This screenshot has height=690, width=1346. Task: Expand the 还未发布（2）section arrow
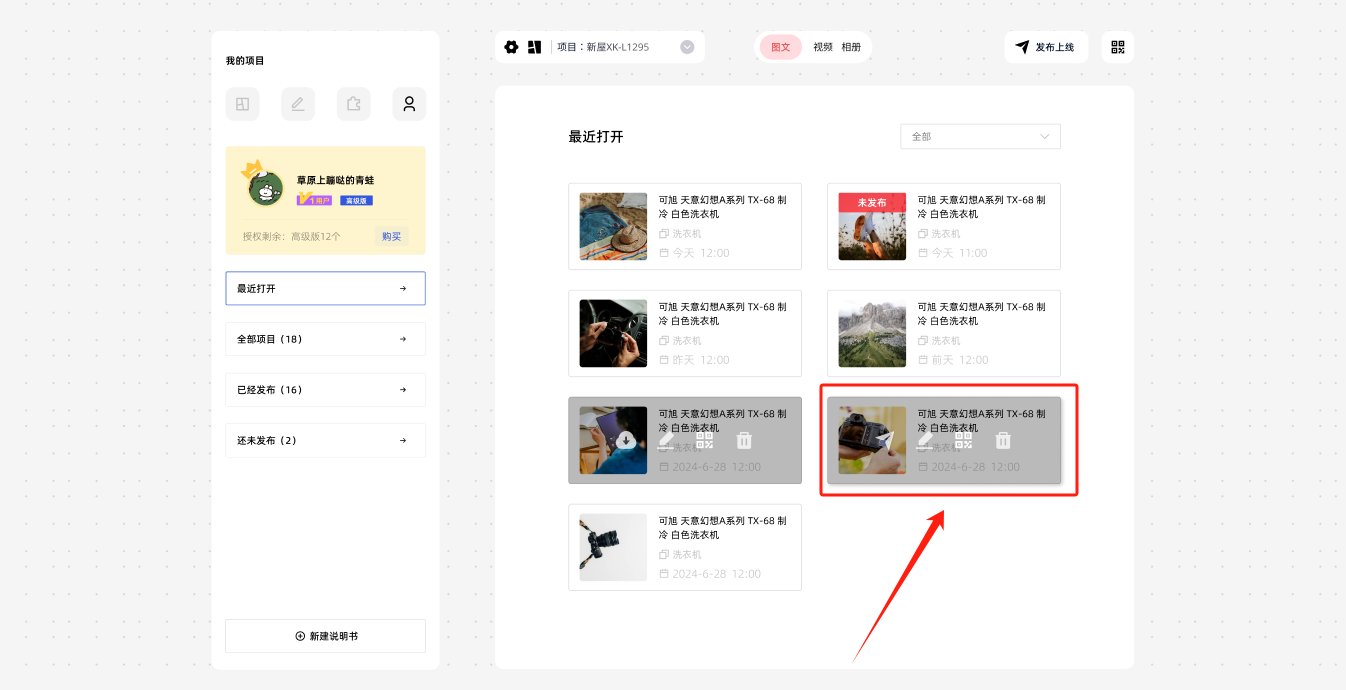[403, 440]
